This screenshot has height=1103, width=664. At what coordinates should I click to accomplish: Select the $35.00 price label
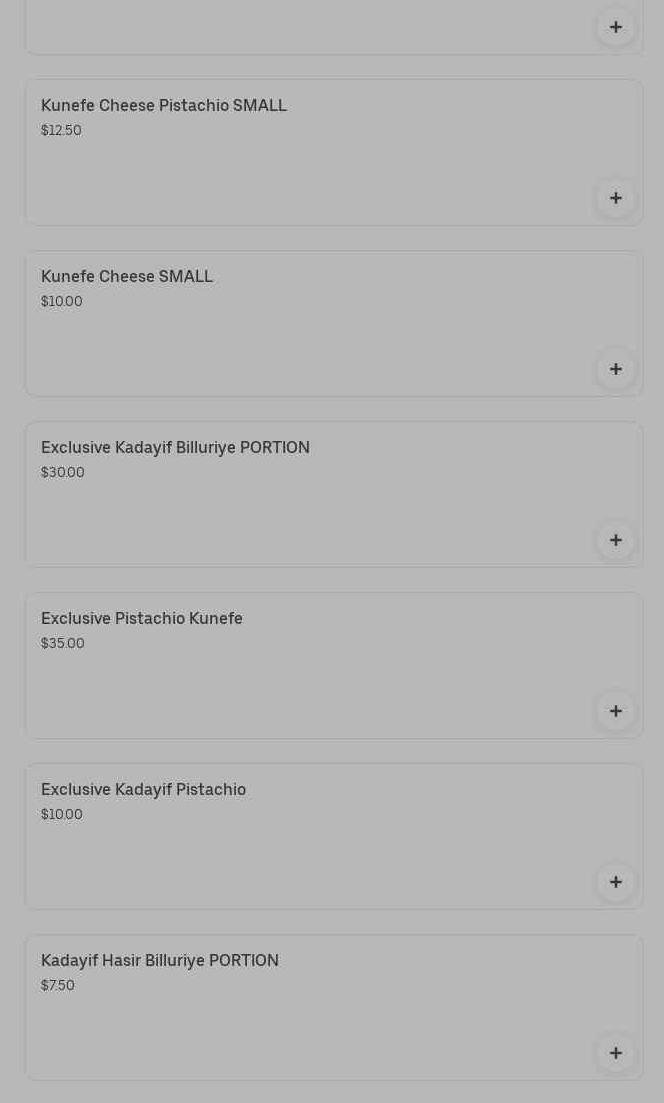pos(63,643)
